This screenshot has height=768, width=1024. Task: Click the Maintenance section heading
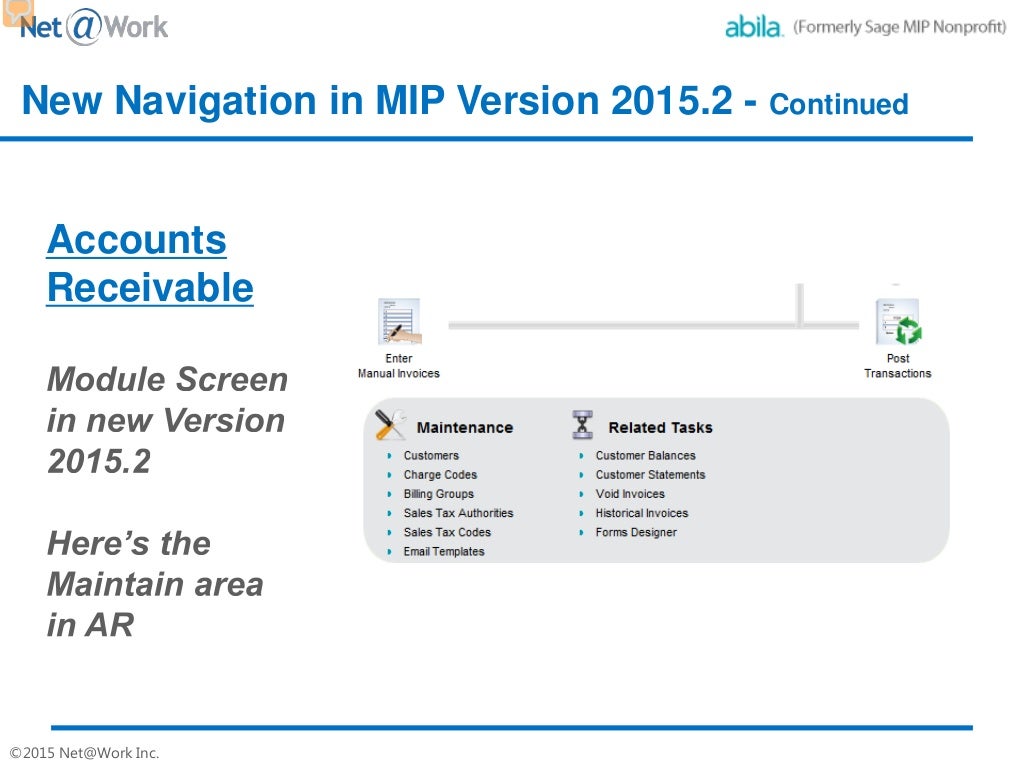click(x=464, y=428)
